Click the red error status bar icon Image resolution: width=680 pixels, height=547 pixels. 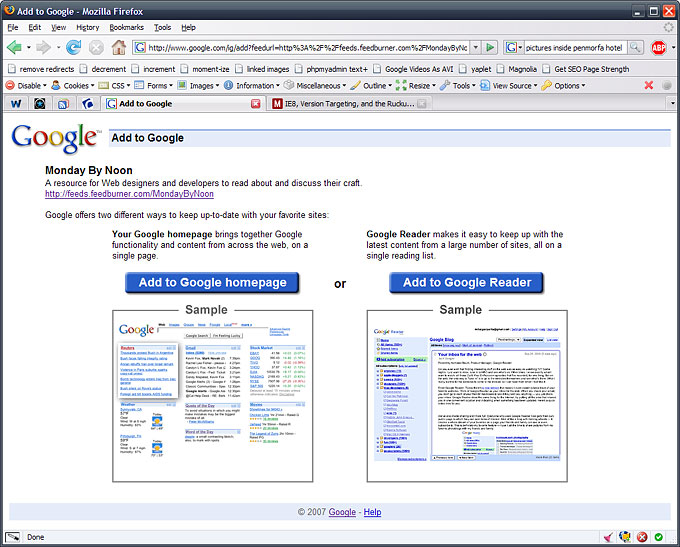point(642,537)
